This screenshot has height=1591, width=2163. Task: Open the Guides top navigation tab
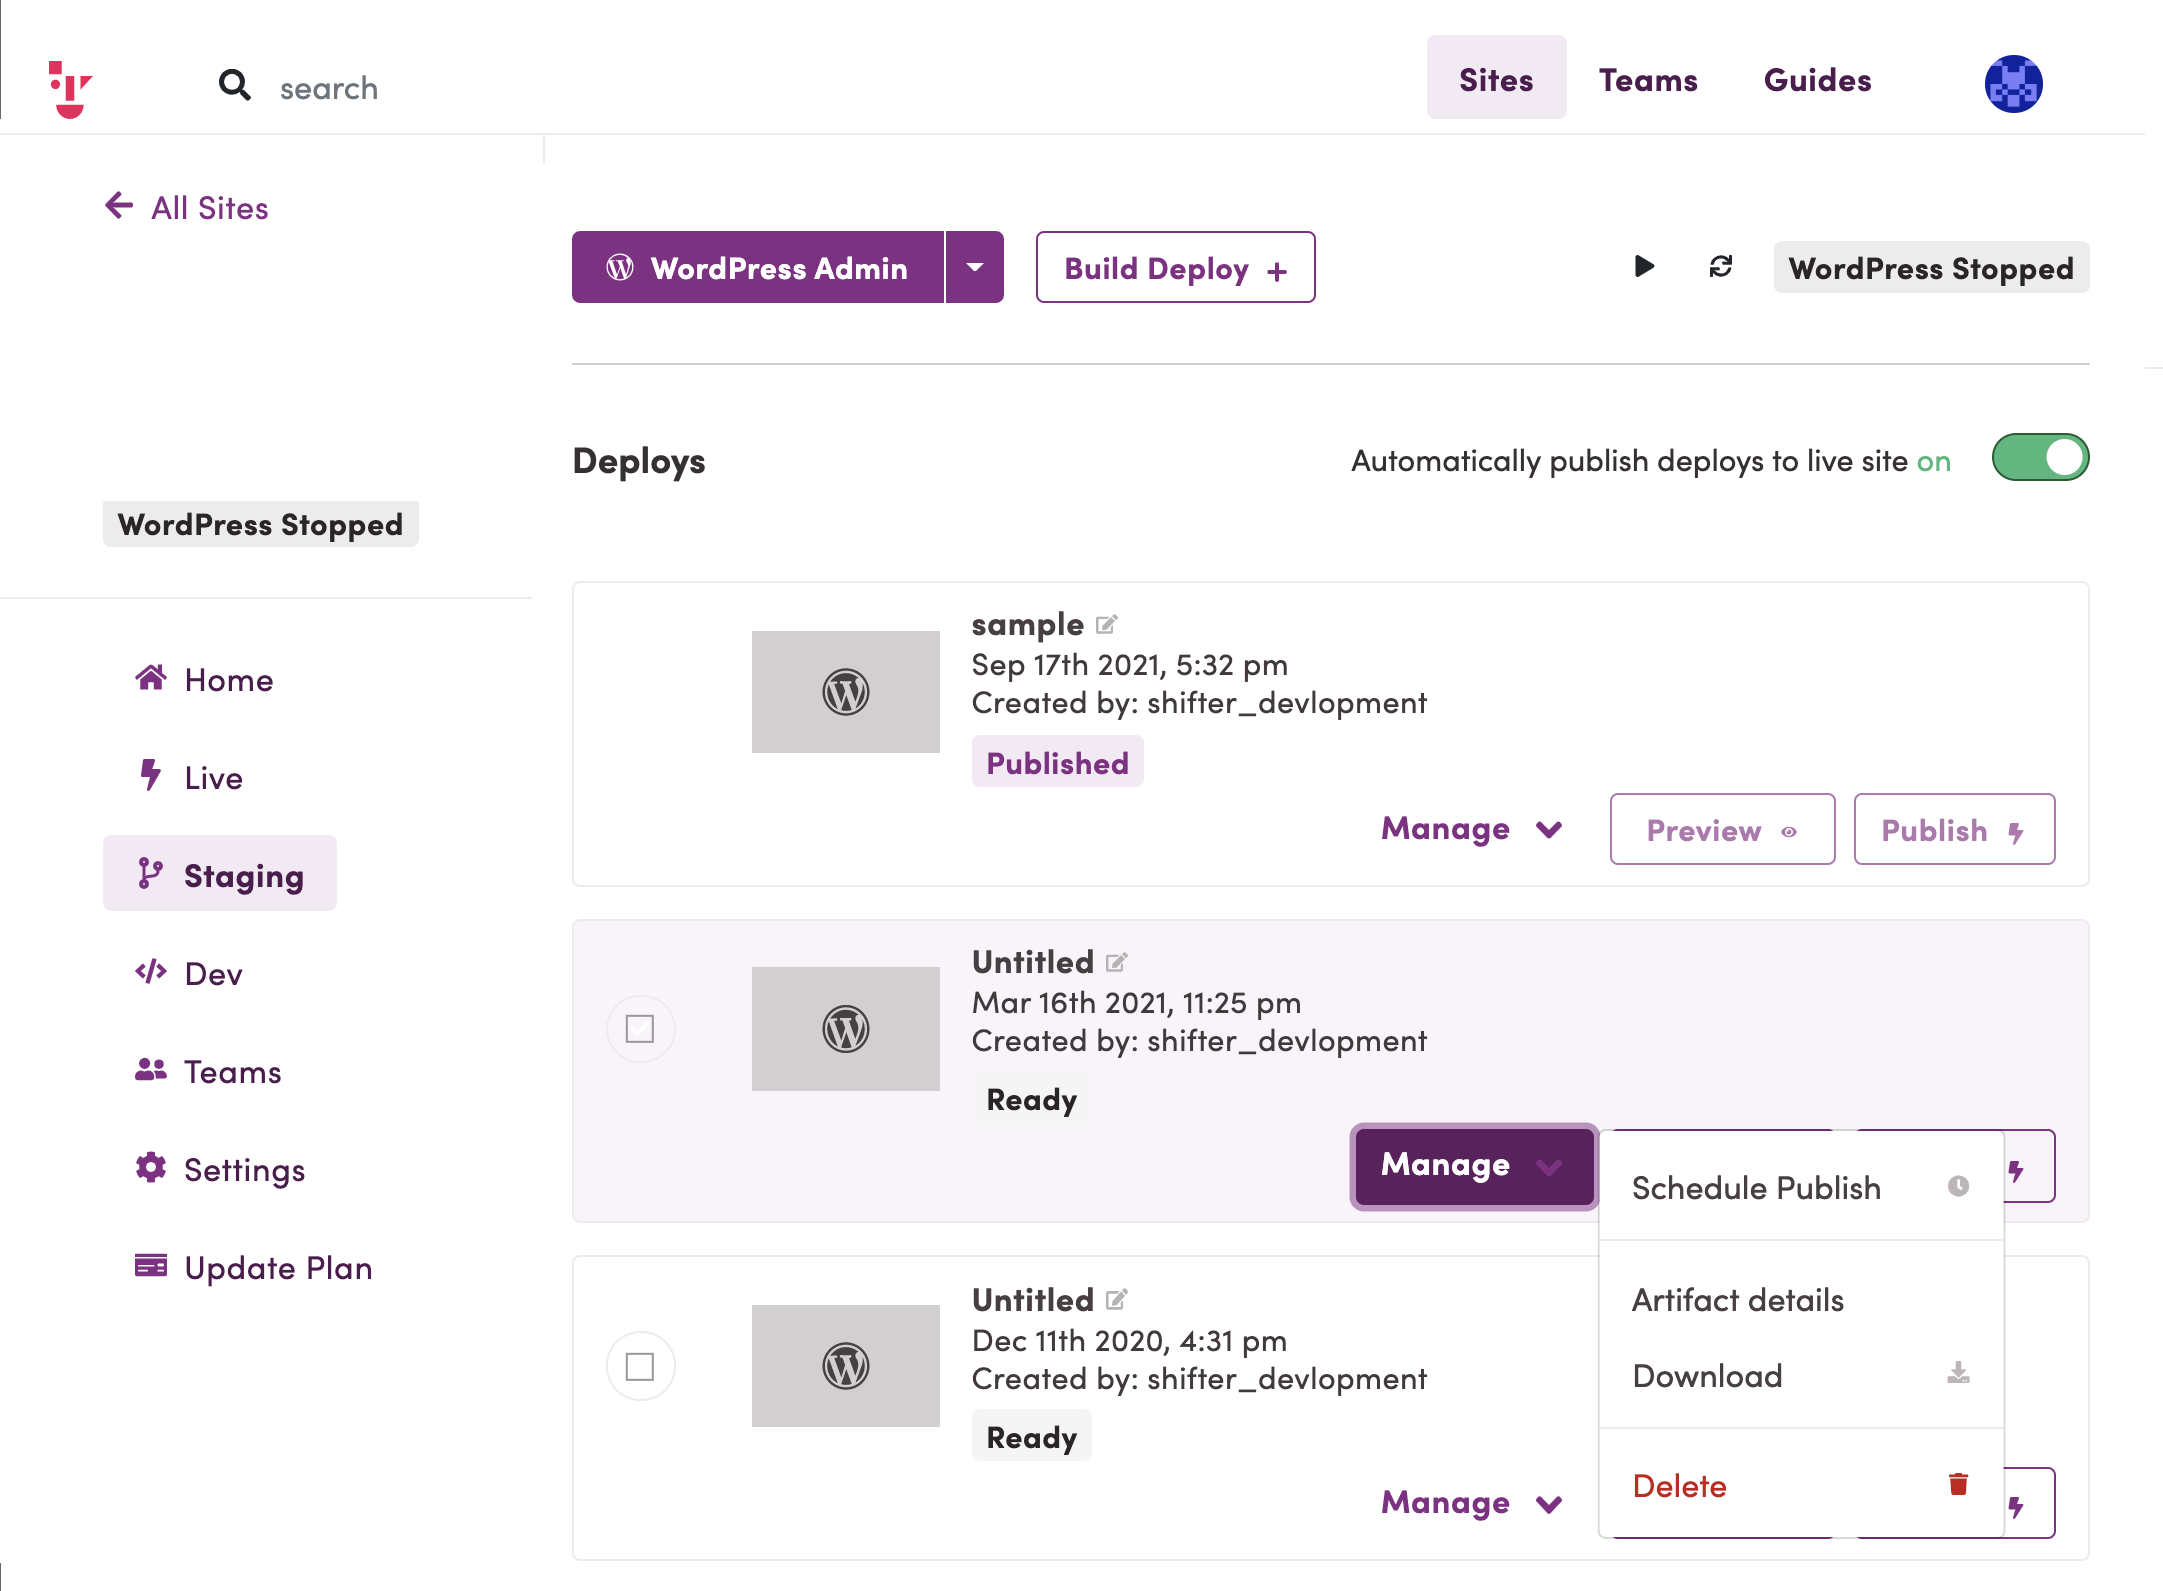click(x=1818, y=80)
